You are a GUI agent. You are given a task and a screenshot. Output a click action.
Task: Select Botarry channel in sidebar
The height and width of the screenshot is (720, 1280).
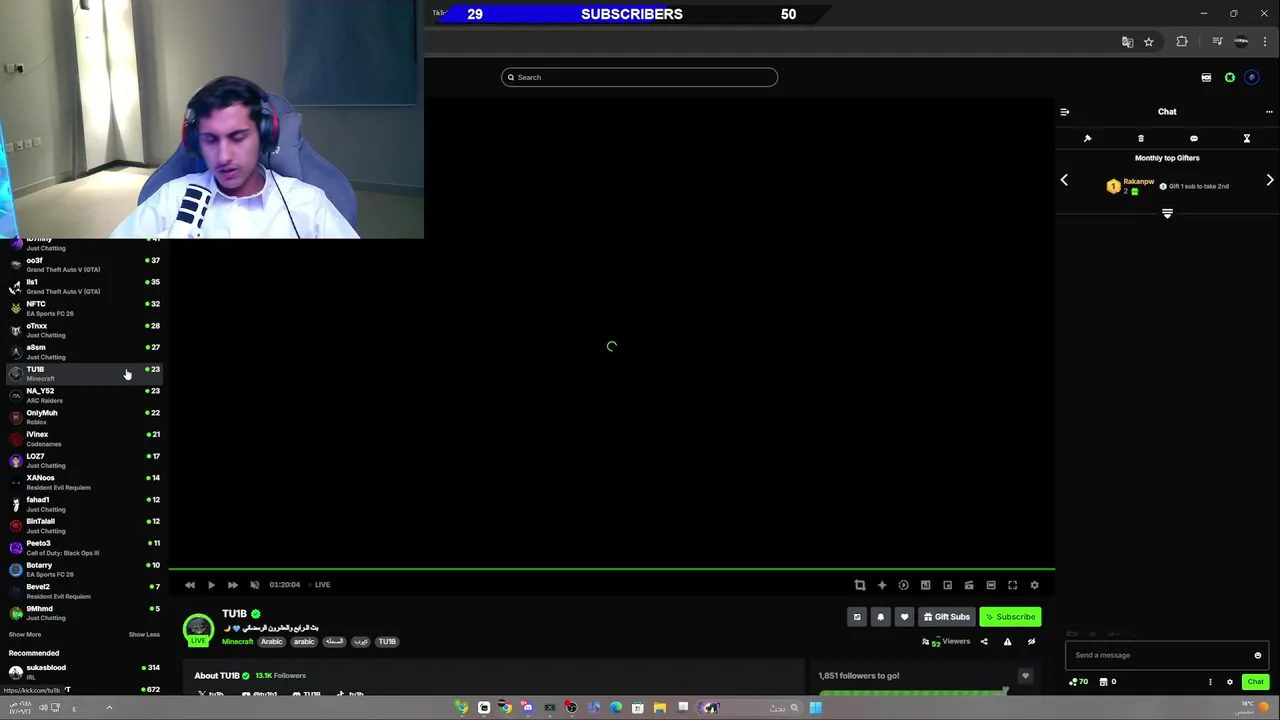(x=83, y=569)
